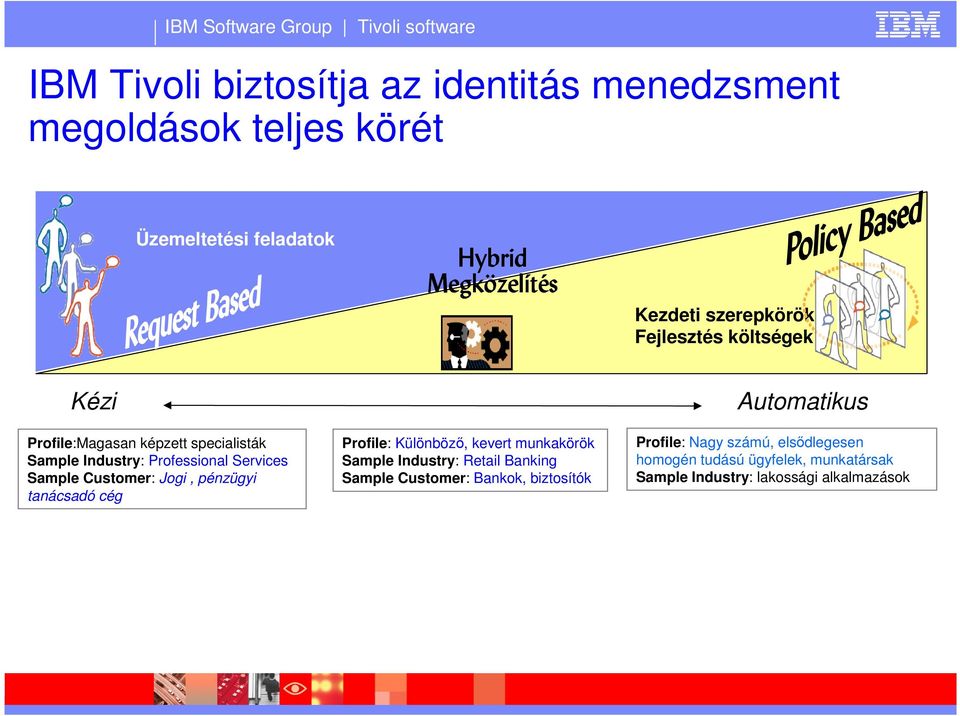This screenshot has width=960, height=716.
Task: Click 'Professional Services' industry text
Action: [x=218, y=461]
